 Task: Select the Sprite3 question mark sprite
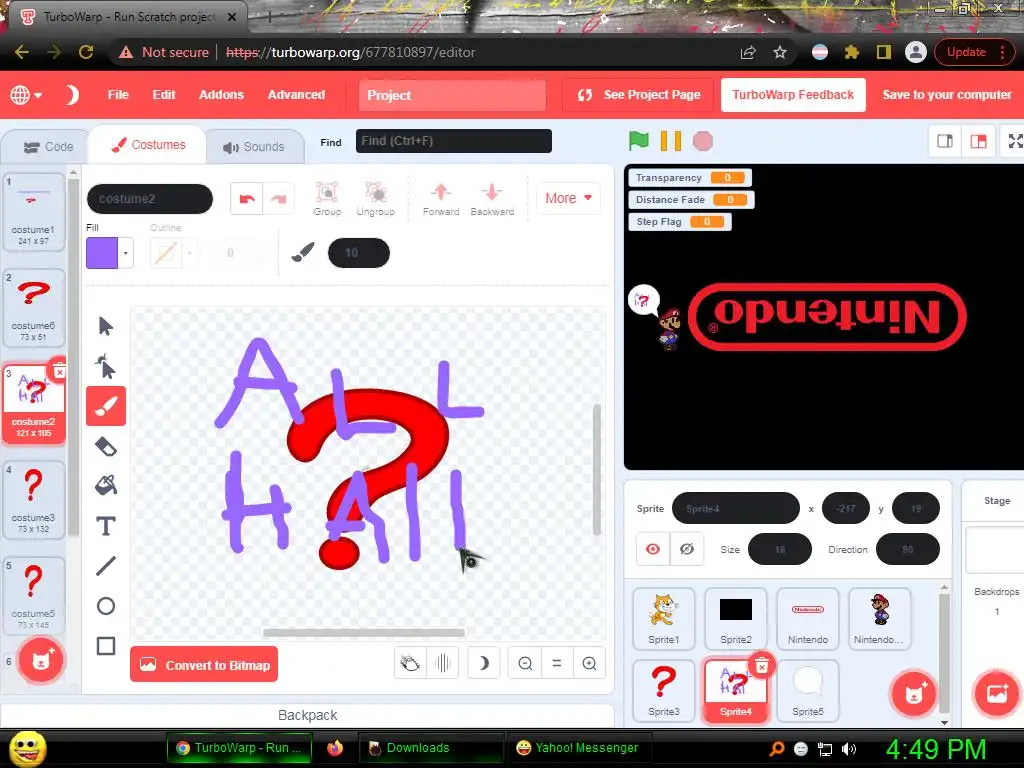click(x=664, y=690)
